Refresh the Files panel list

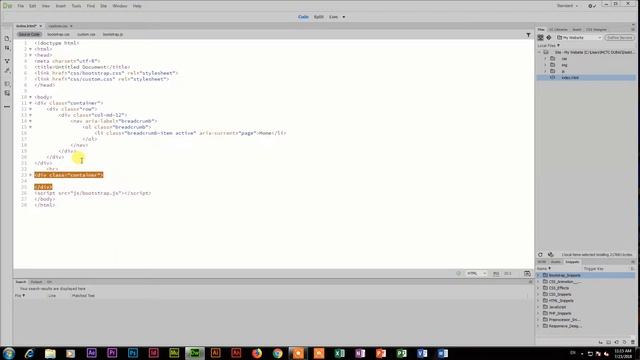[x=540, y=255]
